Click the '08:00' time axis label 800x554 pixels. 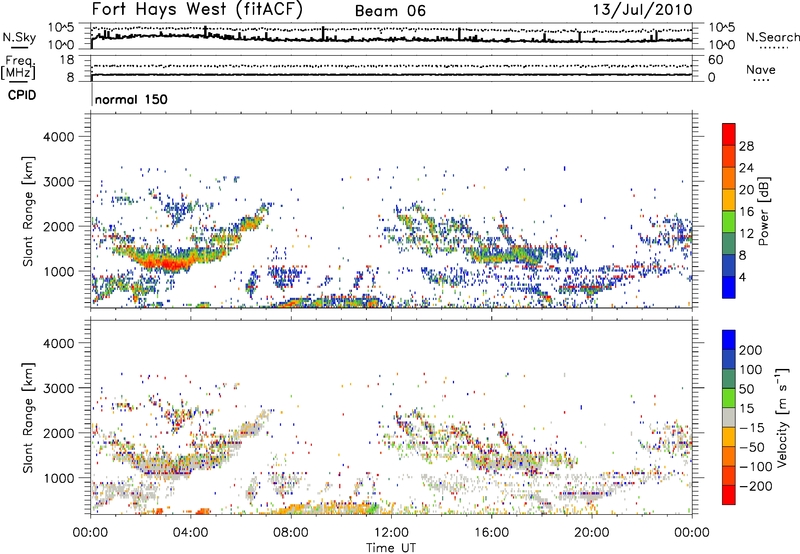(291, 533)
